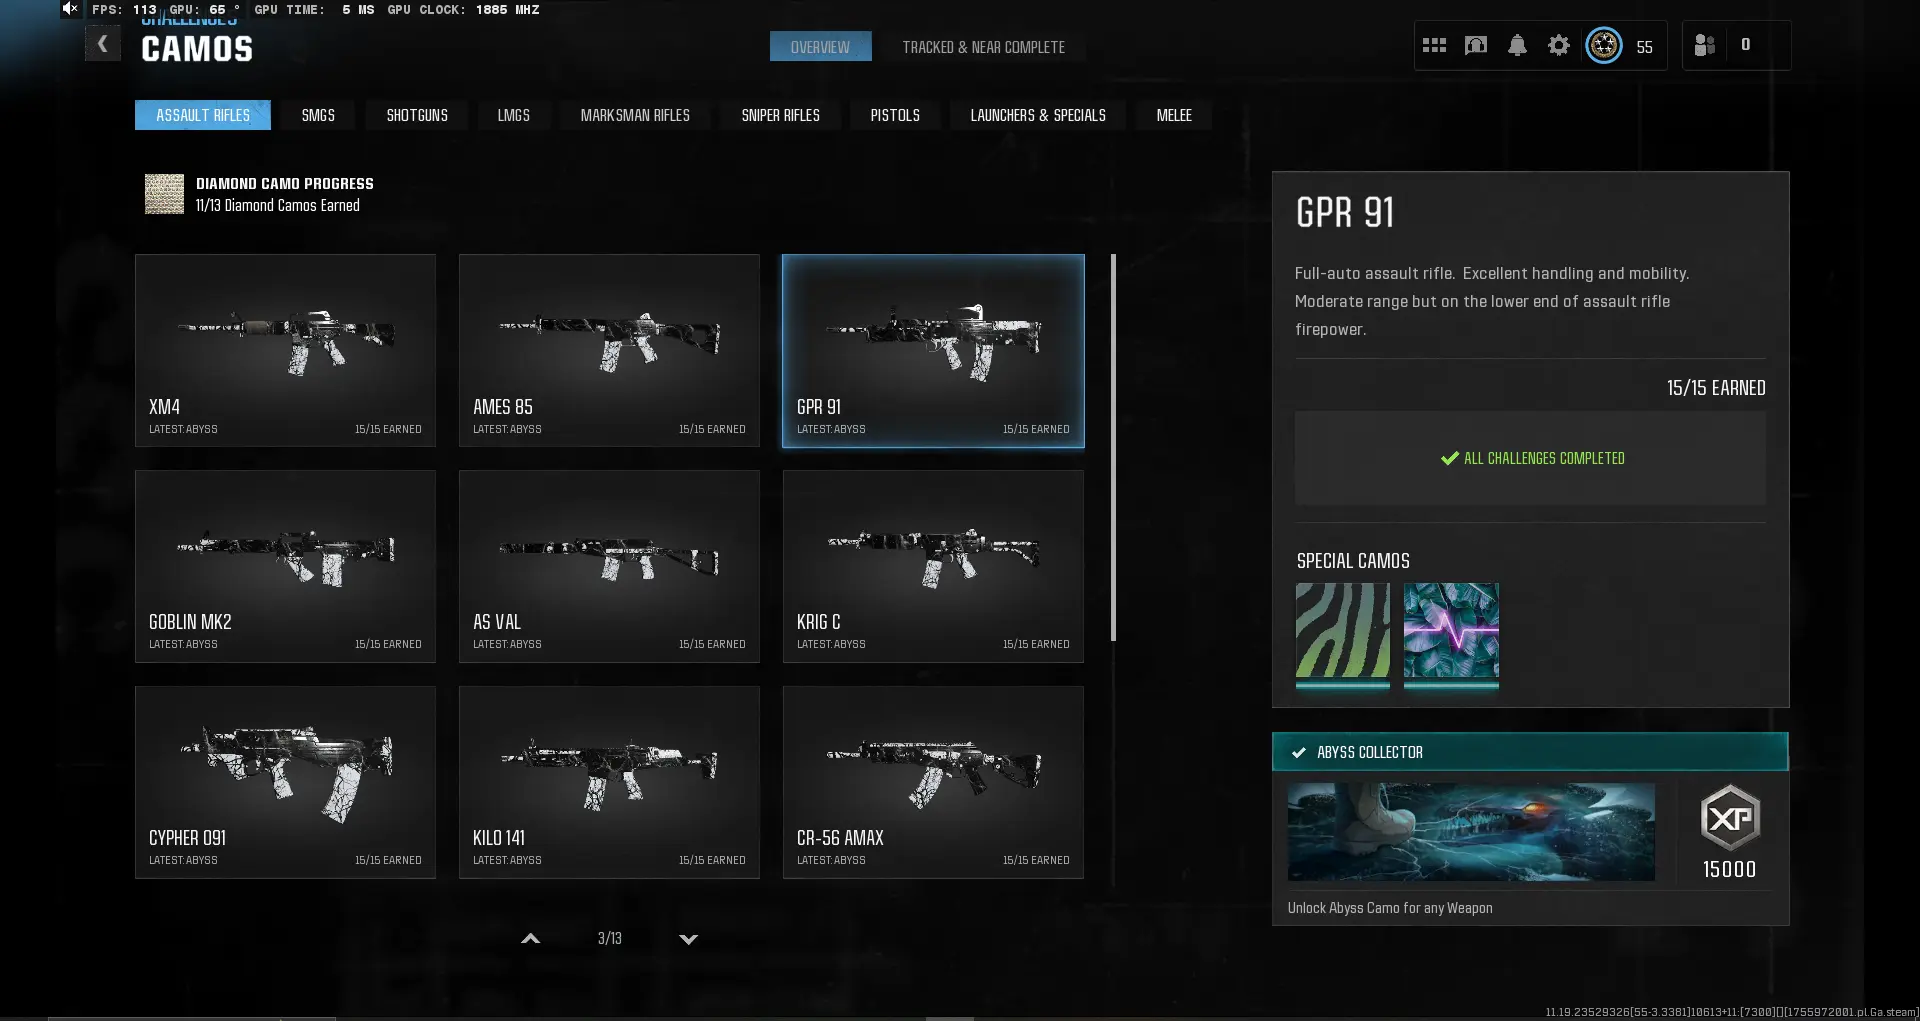1920x1021 pixels.
Task: Click the player rank emblem icon
Action: point(1604,46)
